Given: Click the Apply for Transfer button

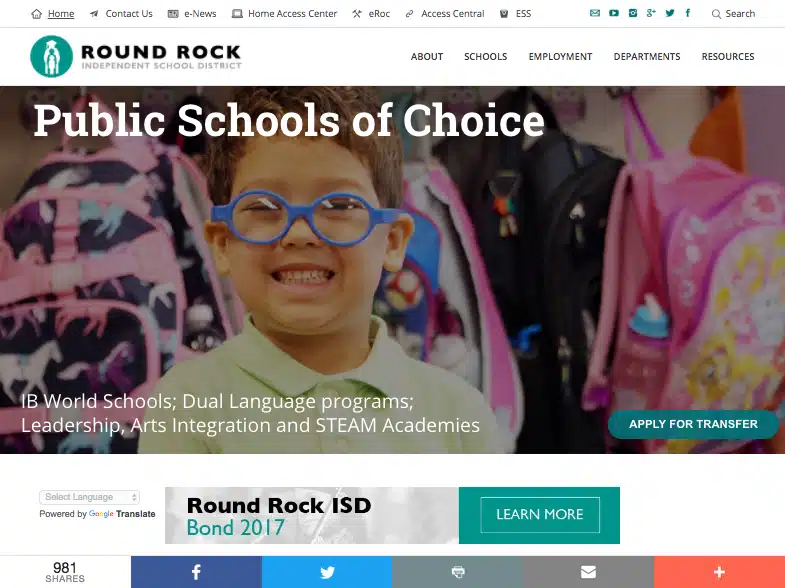Looking at the screenshot, I should point(693,424).
